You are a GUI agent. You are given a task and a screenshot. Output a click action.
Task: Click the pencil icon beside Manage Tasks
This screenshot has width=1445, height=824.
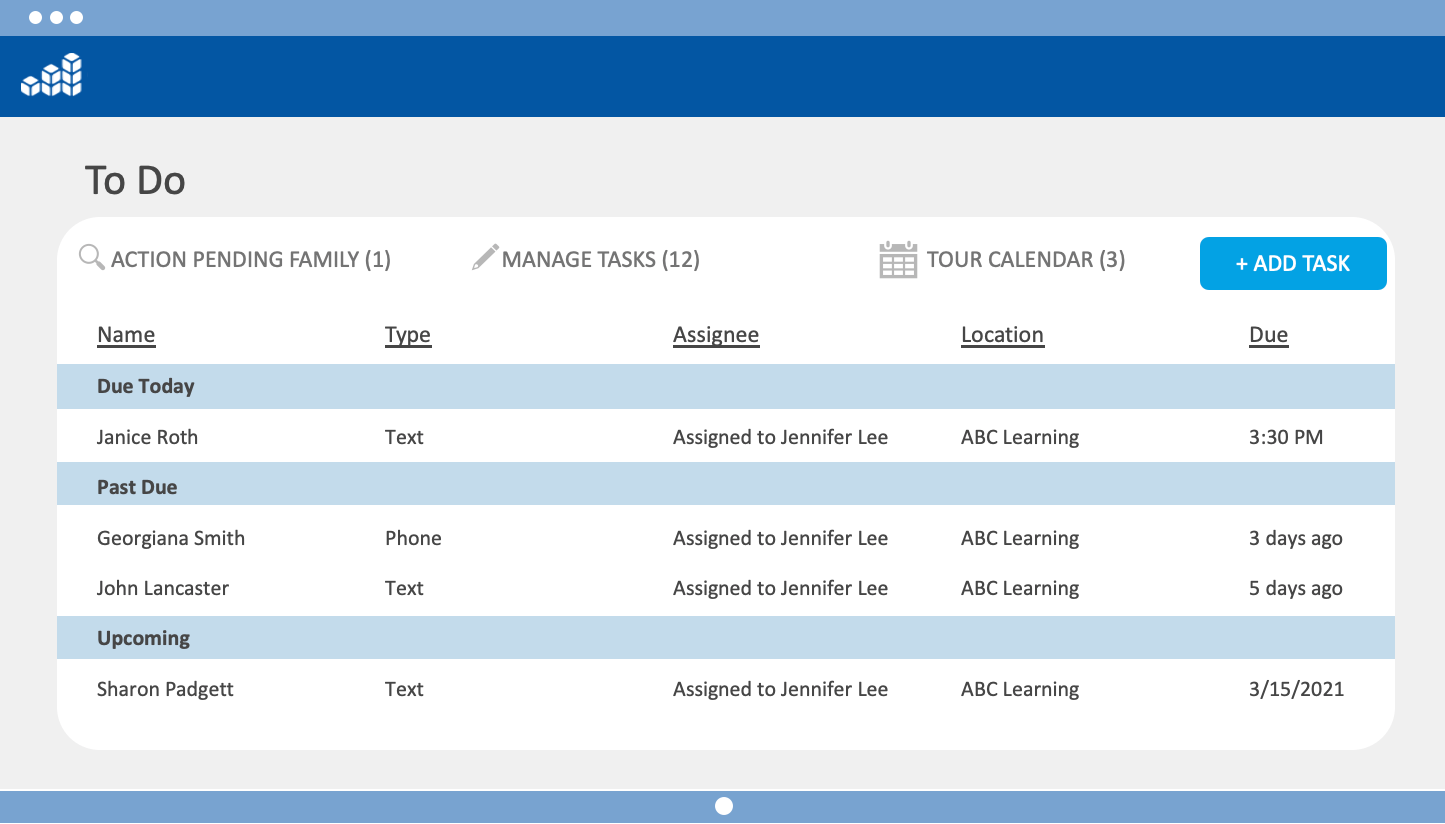(485, 257)
